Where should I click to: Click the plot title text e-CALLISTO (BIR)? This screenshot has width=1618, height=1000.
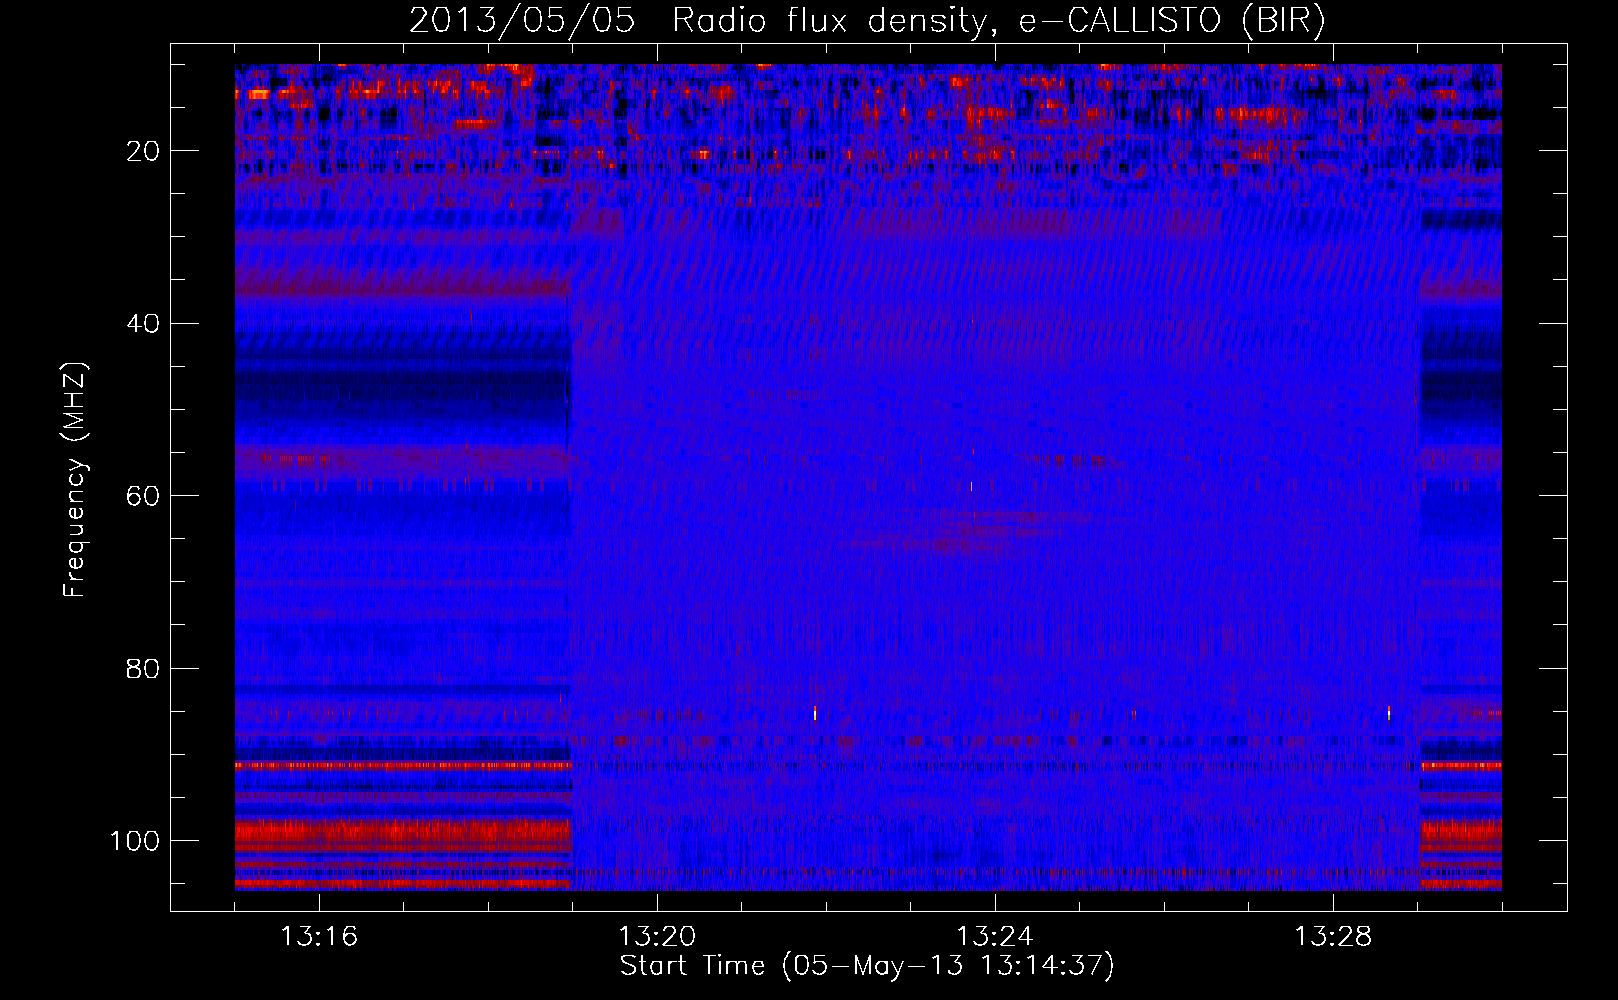click(x=1171, y=21)
